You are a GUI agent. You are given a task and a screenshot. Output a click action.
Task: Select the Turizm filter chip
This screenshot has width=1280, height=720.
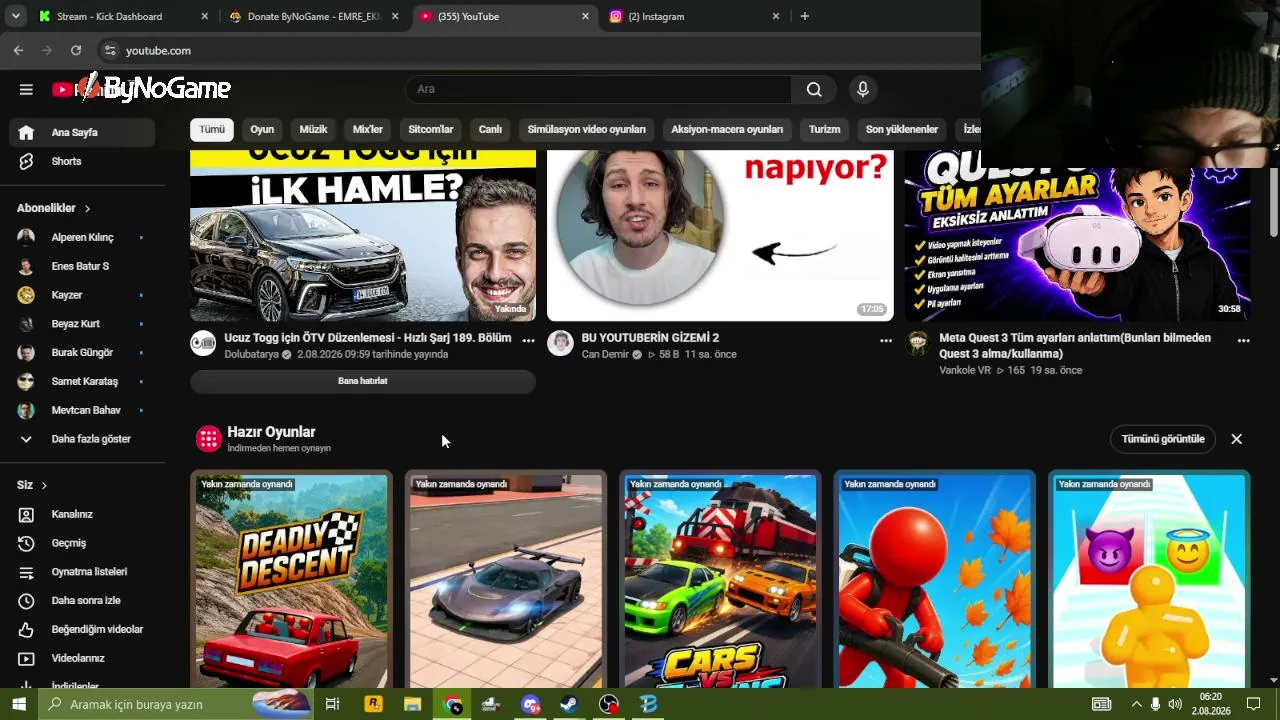coord(825,129)
